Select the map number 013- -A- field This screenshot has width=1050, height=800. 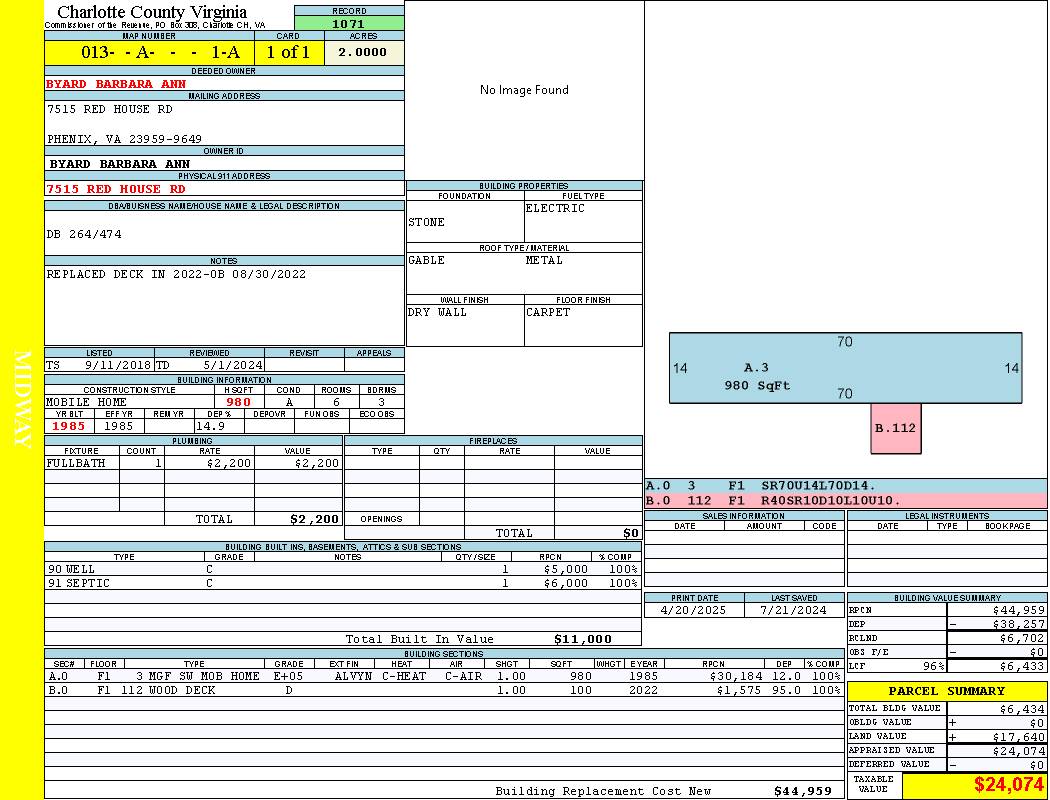[x=149, y=53]
